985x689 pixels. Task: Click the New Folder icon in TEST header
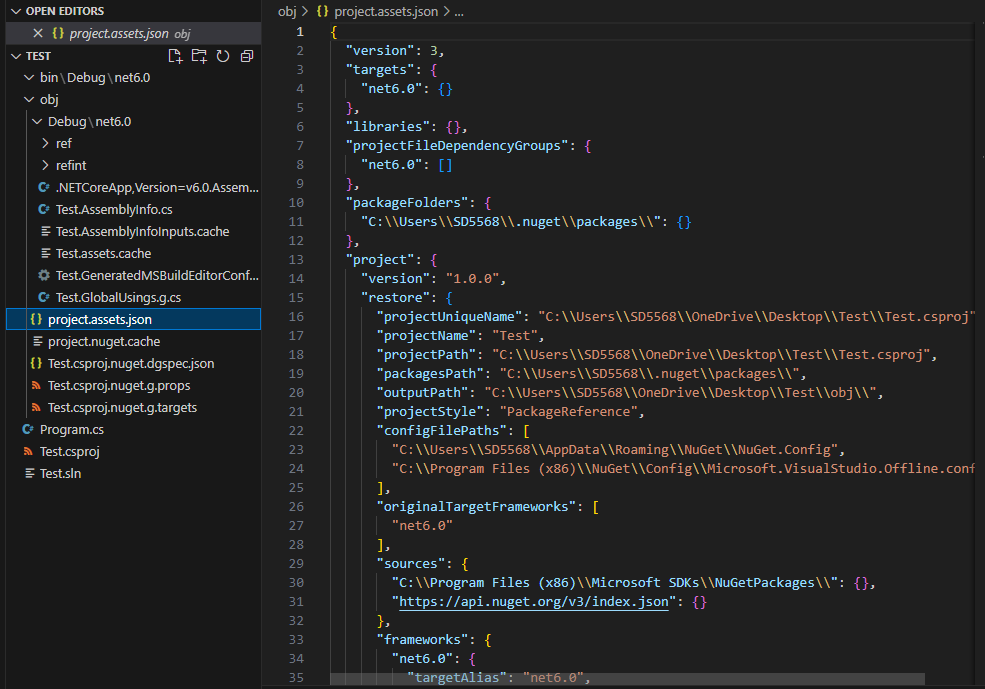coord(199,56)
